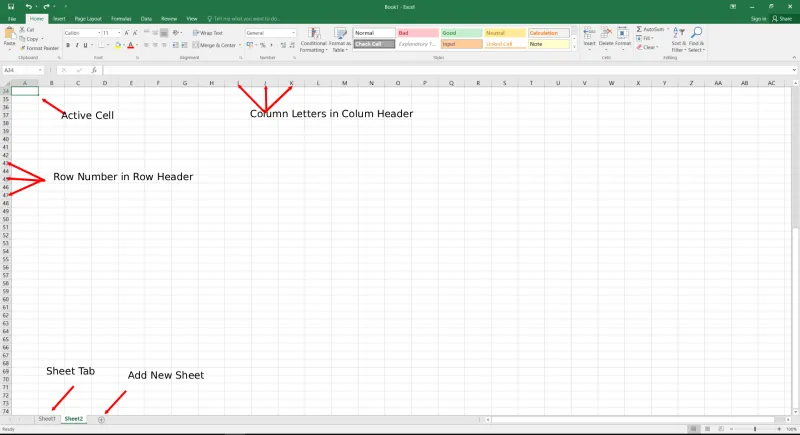The width and height of the screenshot is (800, 435).
Task: Redo the last undone action
Action: [46, 7]
